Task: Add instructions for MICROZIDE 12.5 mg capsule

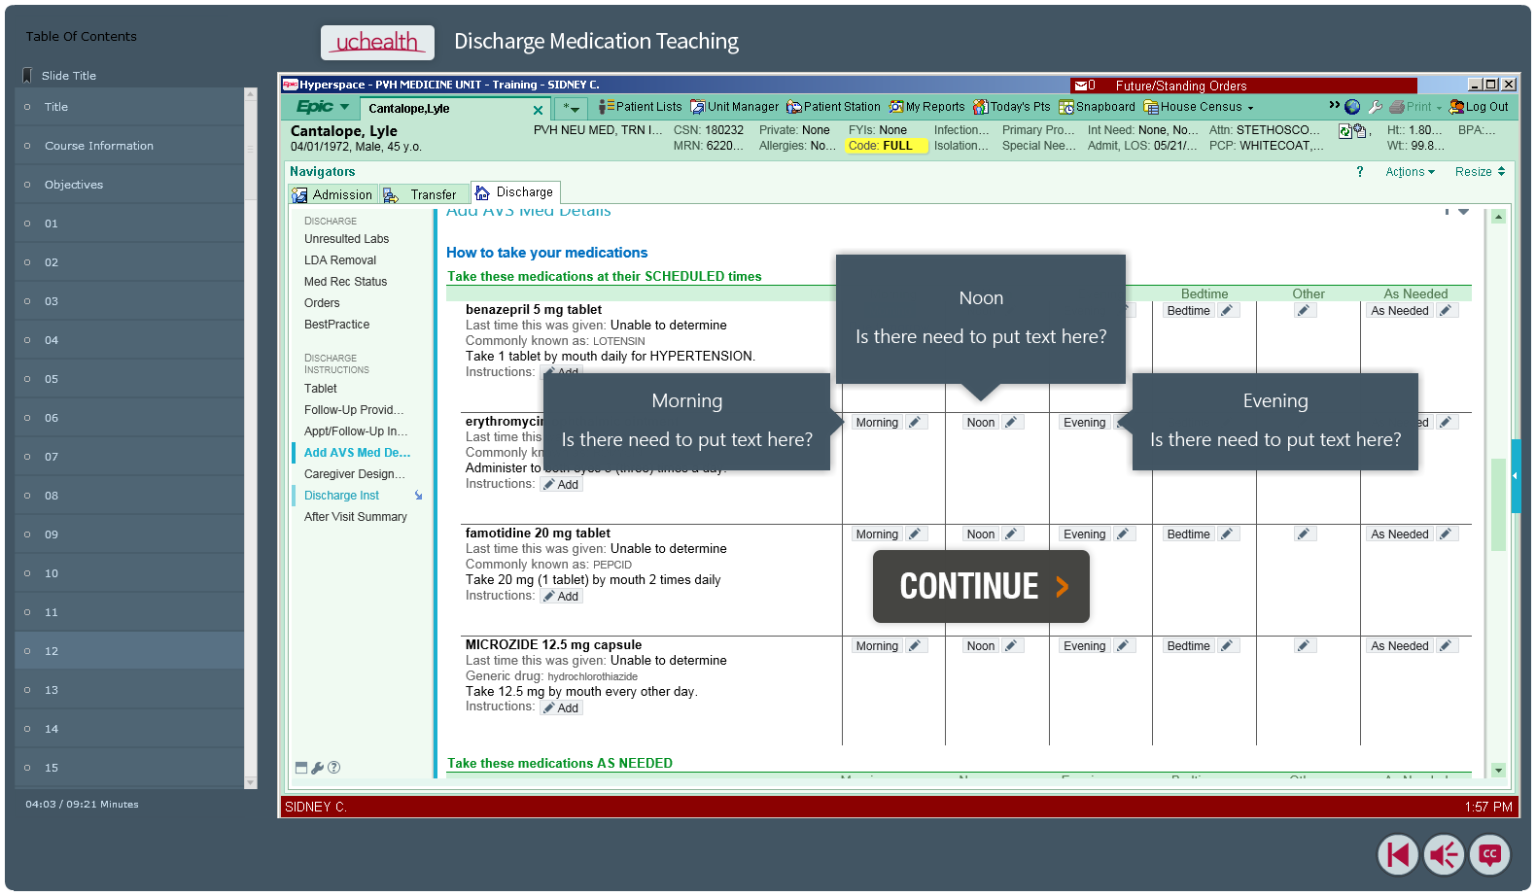Action: [x=561, y=707]
